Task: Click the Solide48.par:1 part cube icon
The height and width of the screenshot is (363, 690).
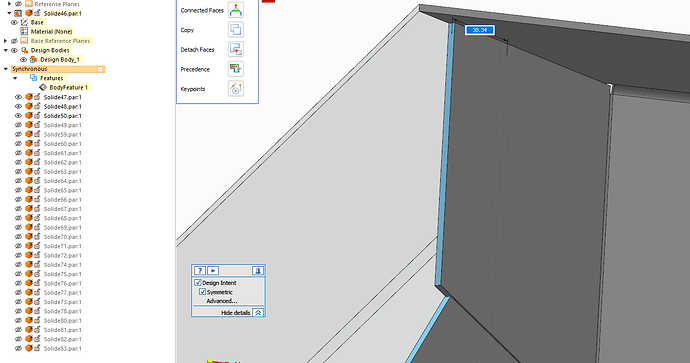Action: pyautogui.click(x=29, y=106)
